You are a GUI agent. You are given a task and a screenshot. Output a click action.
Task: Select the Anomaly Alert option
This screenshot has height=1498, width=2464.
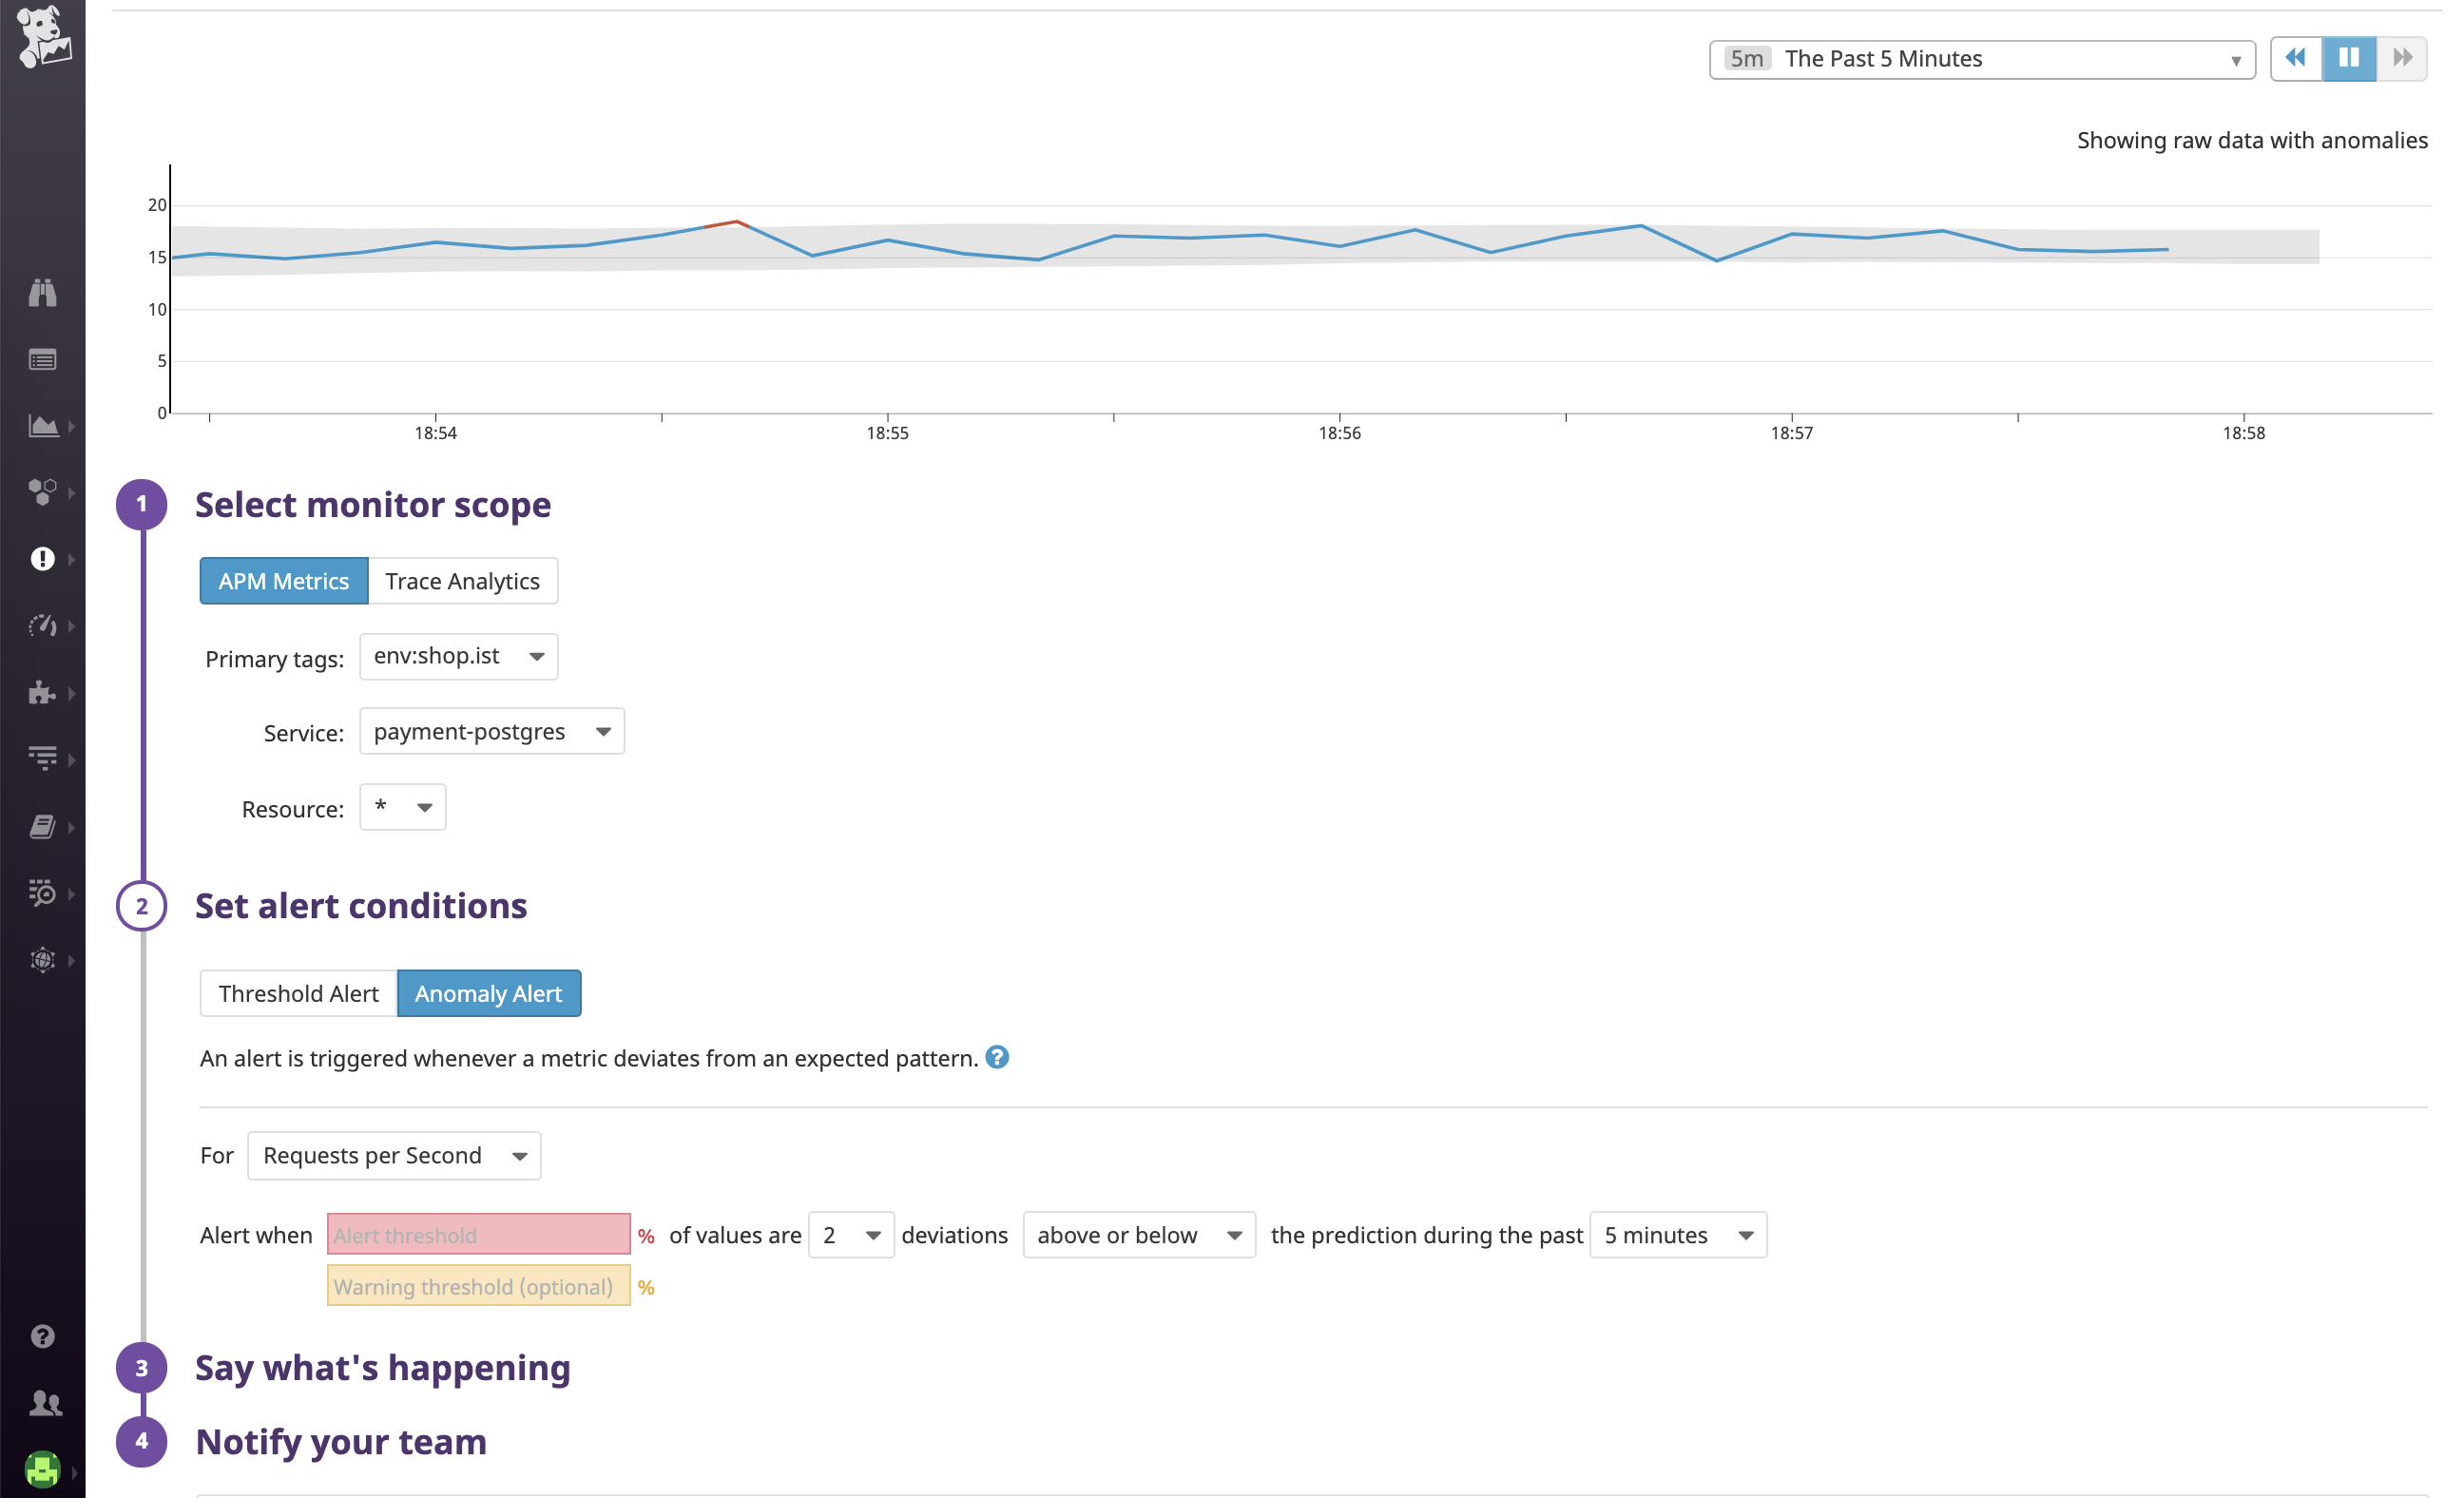point(488,993)
